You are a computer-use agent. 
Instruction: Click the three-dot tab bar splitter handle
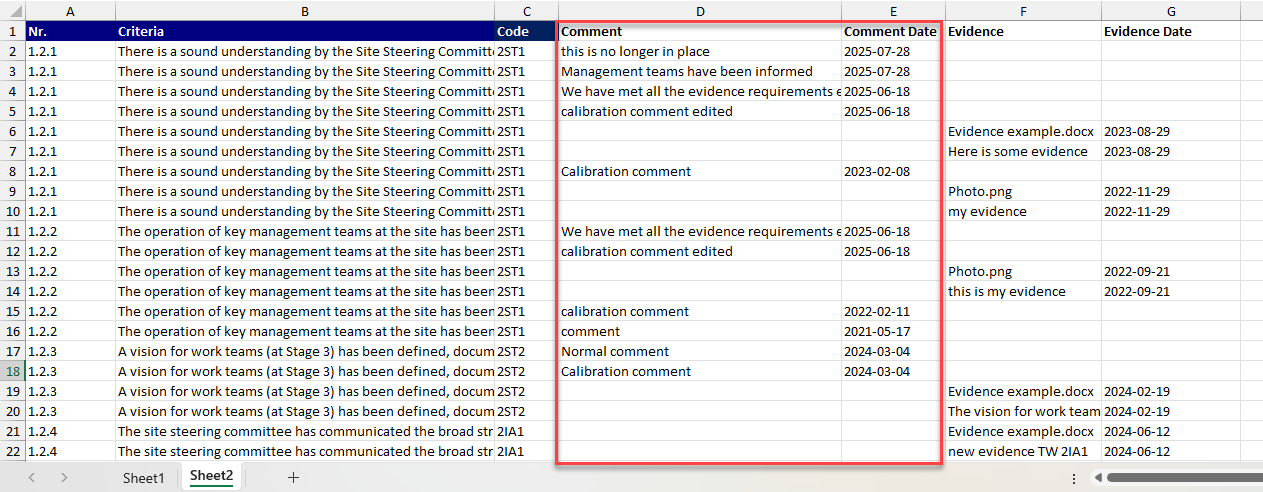click(x=1073, y=478)
